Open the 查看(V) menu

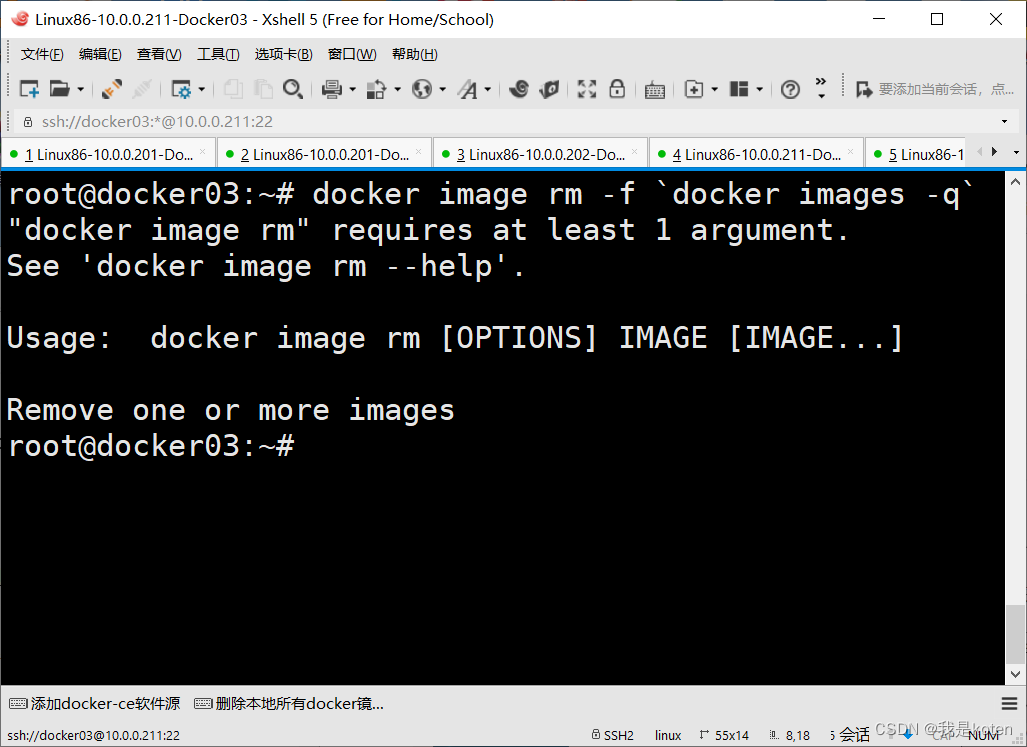(x=159, y=54)
